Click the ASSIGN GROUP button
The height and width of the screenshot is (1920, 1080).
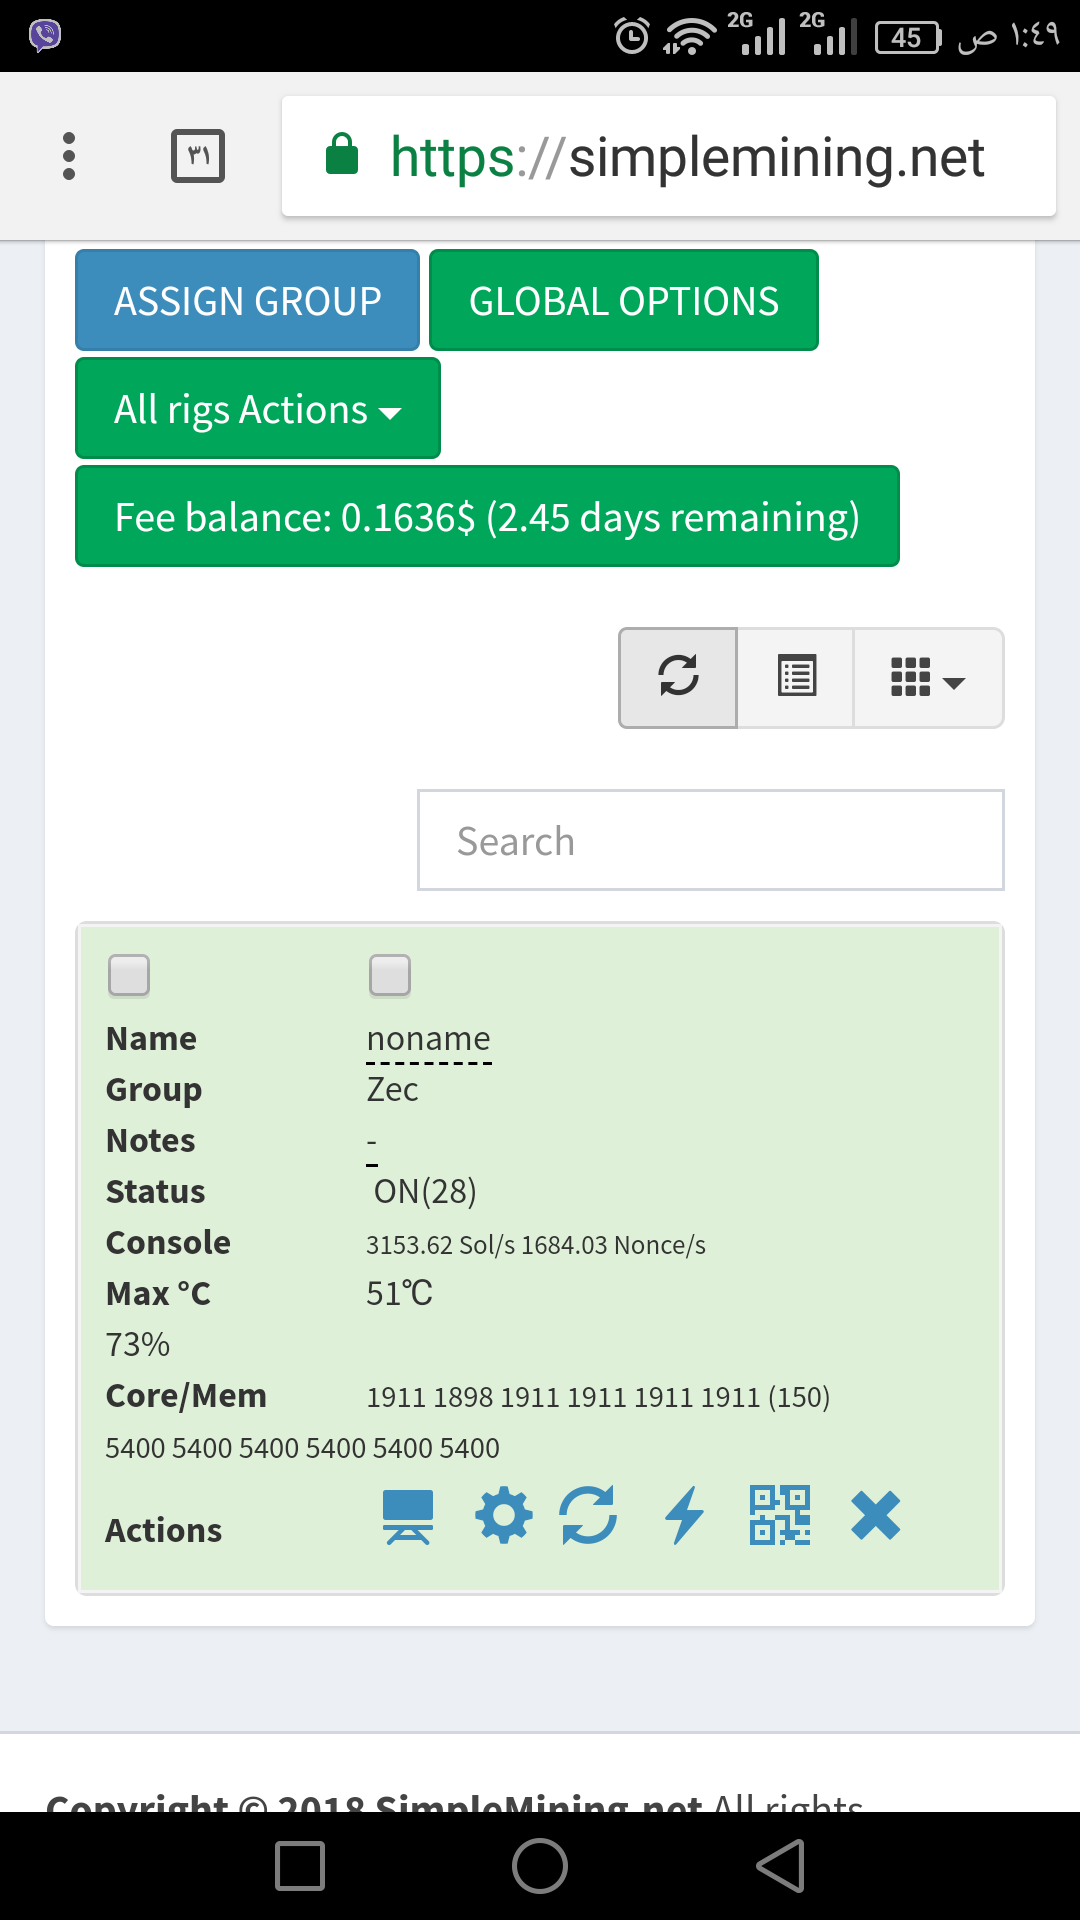(x=247, y=300)
